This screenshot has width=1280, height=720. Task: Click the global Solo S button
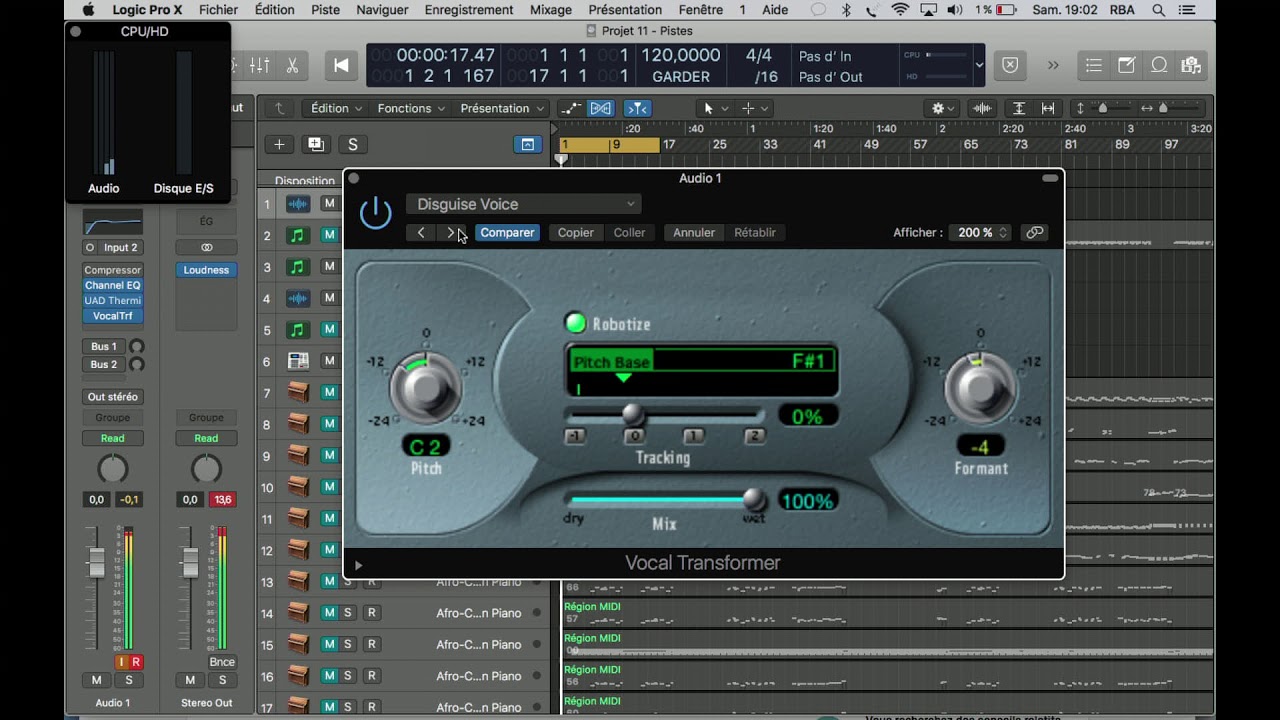tap(352, 144)
